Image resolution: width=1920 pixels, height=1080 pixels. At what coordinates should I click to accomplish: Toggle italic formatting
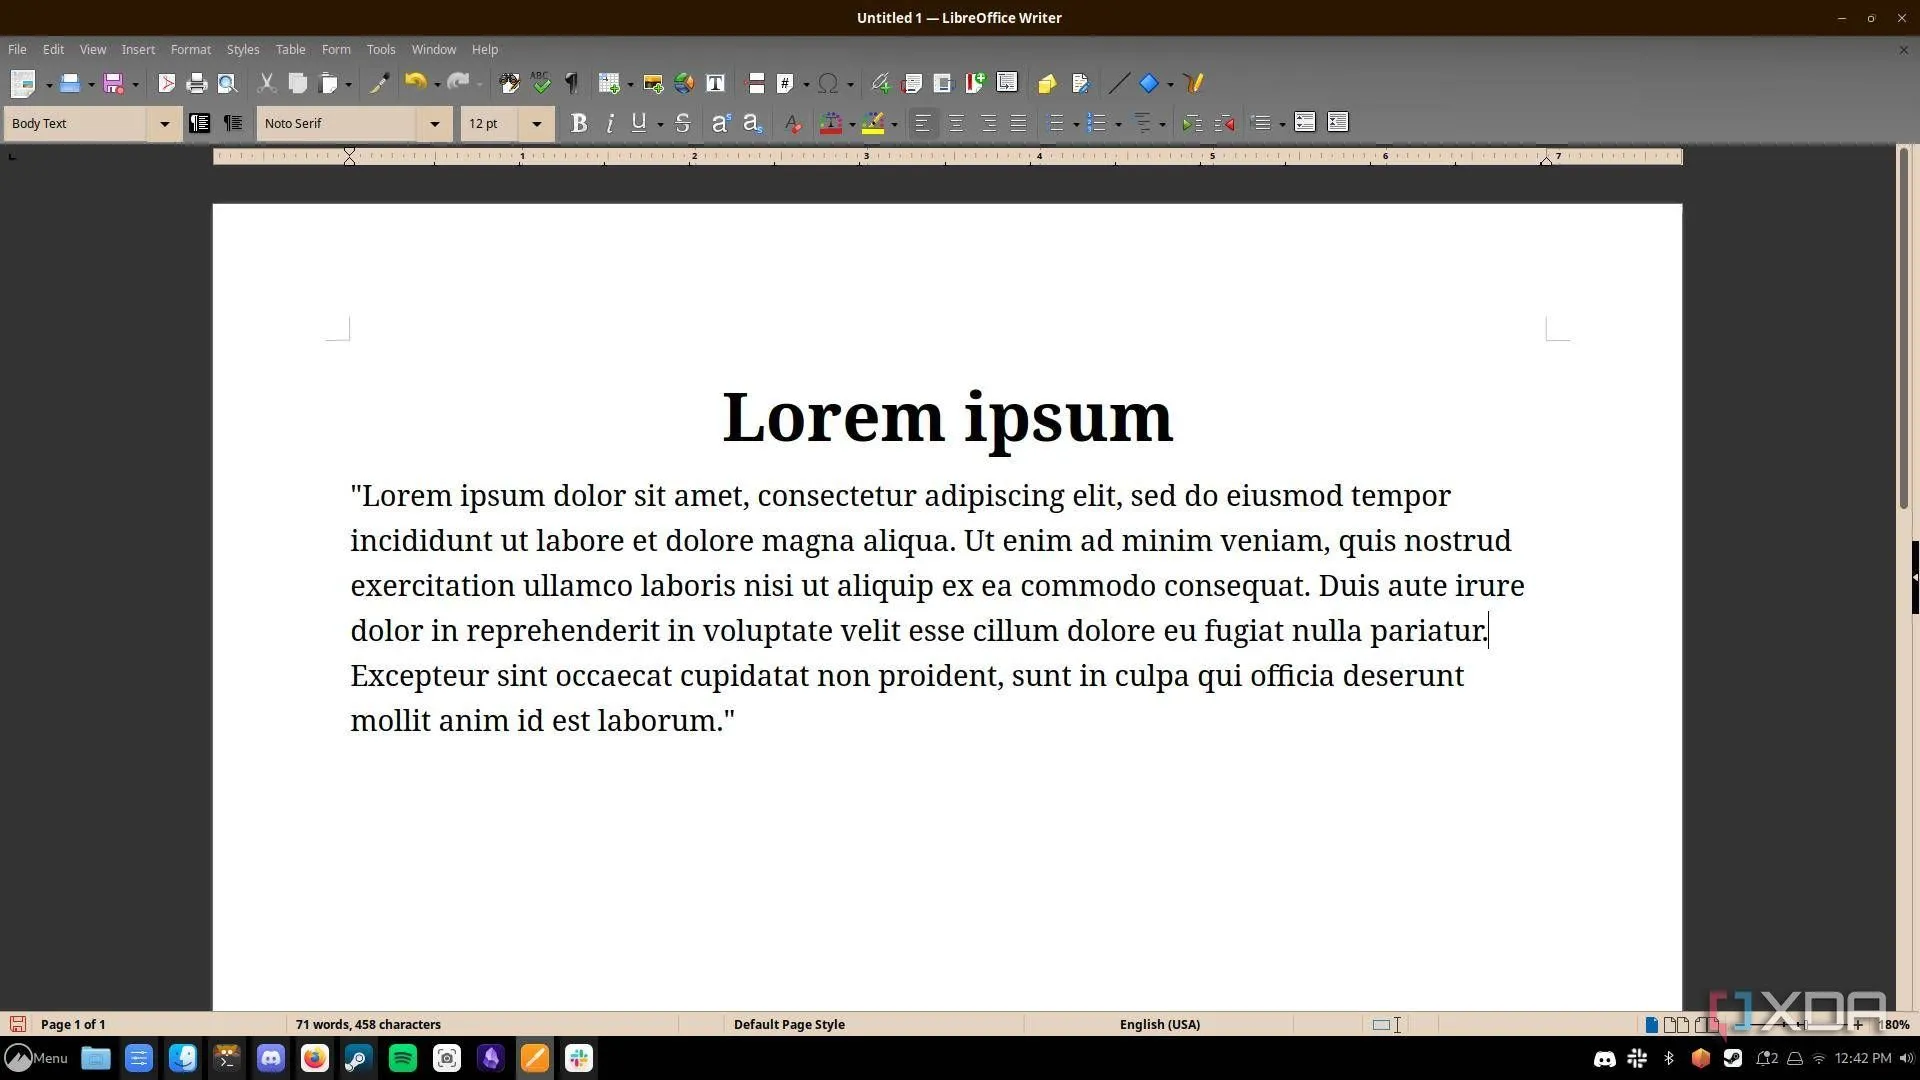click(x=610, y=123)
